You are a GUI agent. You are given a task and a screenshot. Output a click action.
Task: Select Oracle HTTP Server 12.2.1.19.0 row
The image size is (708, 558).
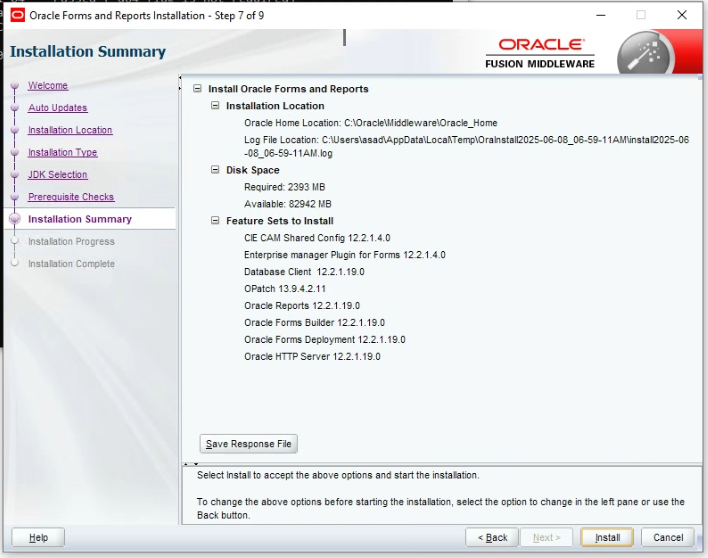312,357
